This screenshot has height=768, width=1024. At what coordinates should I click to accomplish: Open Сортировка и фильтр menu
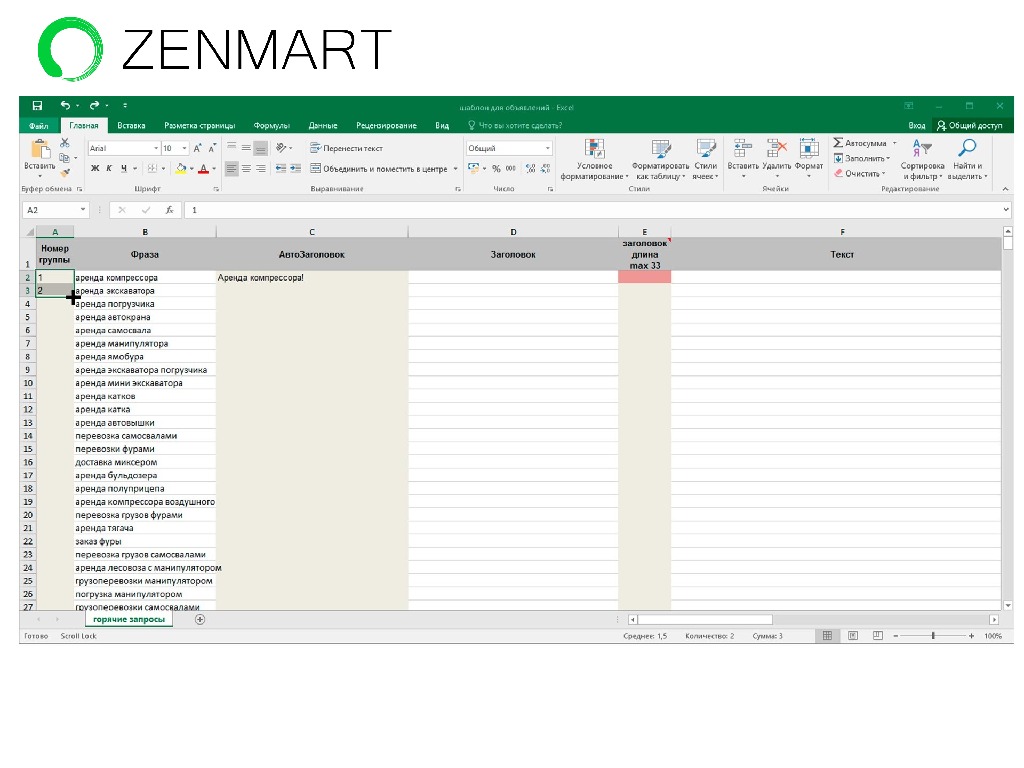click(922, 159)
